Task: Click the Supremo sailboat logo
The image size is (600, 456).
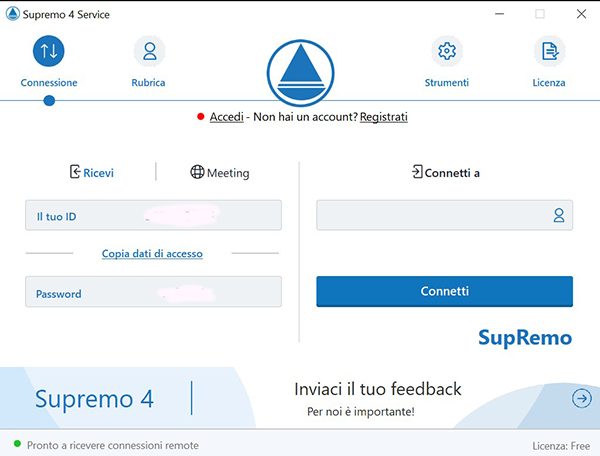Action: (300, 73)
